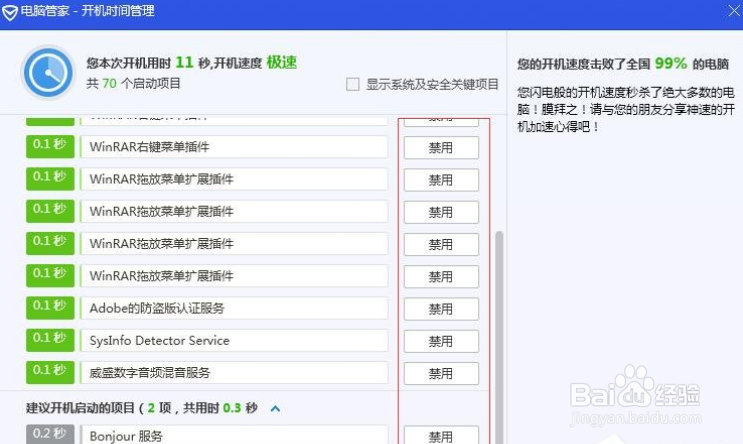Click the 0.1 秒 badge beside Adobe的防盗版认证服务
Image resolution: width=743 pixels, height=444 pixels.
click(x=50, y=308)
